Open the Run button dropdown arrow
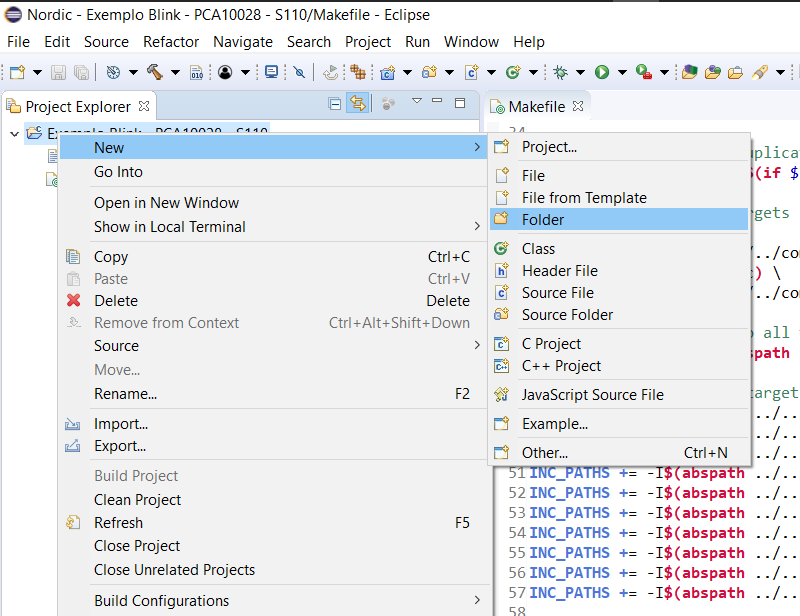The width and height of the screenshot is (800, 616). point(622,72)
